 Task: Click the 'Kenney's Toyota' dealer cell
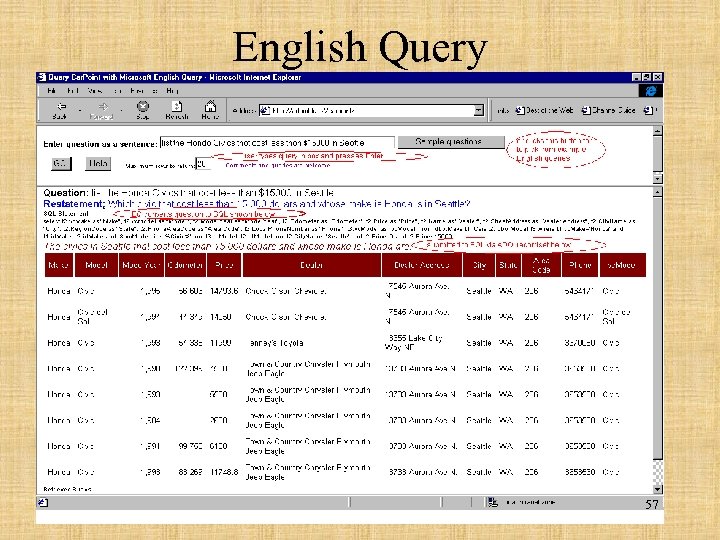point(276,343)
